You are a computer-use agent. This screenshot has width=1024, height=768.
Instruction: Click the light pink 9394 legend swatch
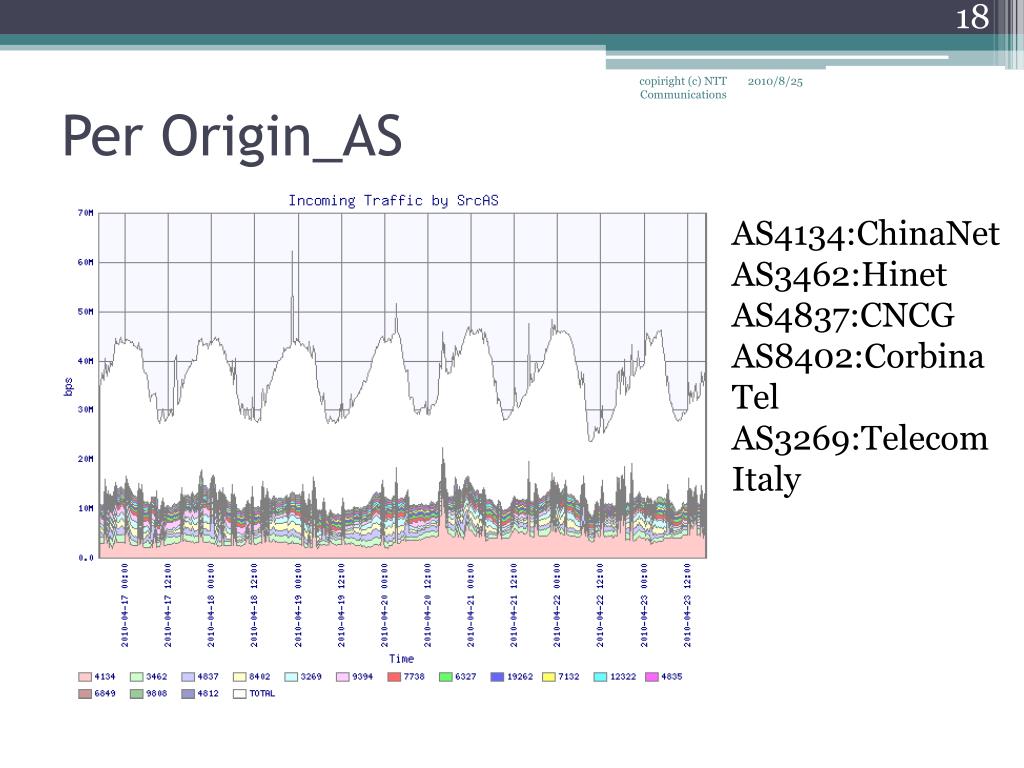(x=342, y=677)
